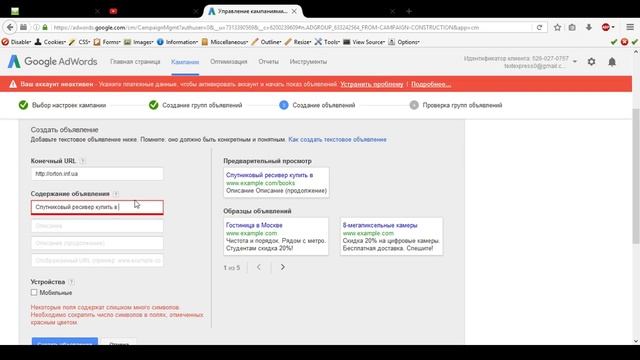
Task: Click the site identity lock icon
Action: click(x=45, y=27)
